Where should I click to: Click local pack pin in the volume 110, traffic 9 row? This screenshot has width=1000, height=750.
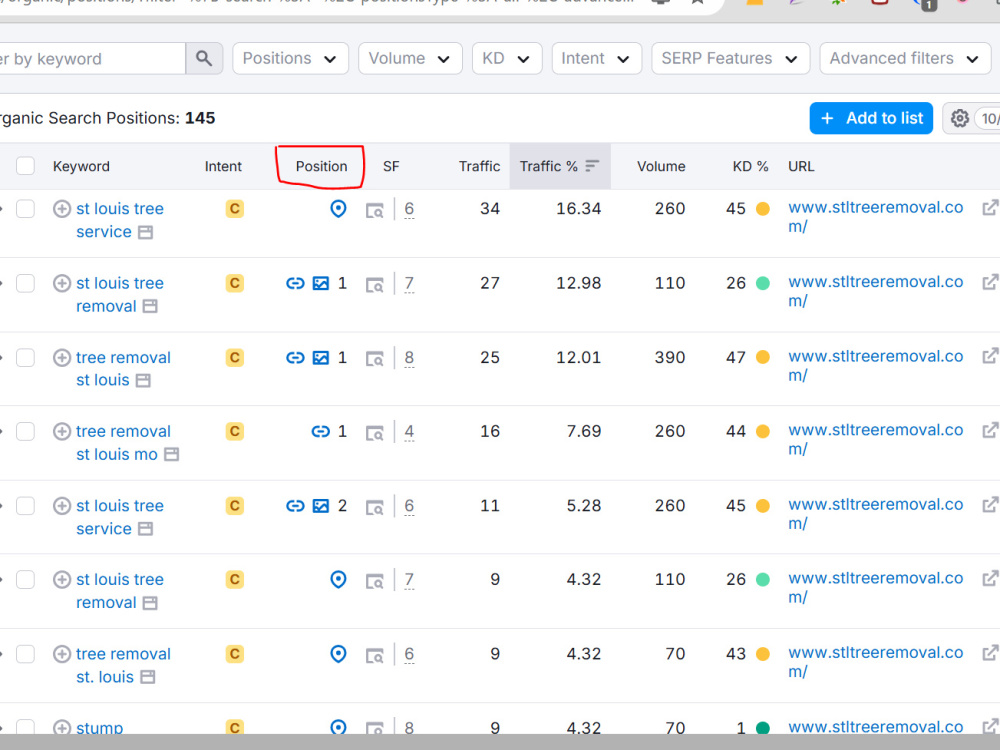[339, 579]
